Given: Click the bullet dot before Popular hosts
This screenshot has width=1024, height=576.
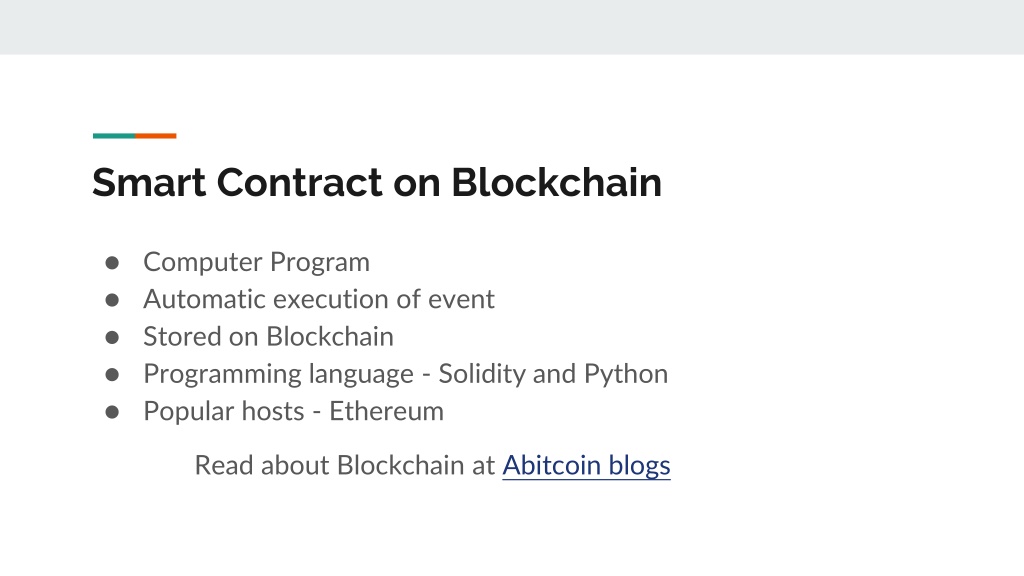Looking at the screenshot, I should click(x=112, y=412).
